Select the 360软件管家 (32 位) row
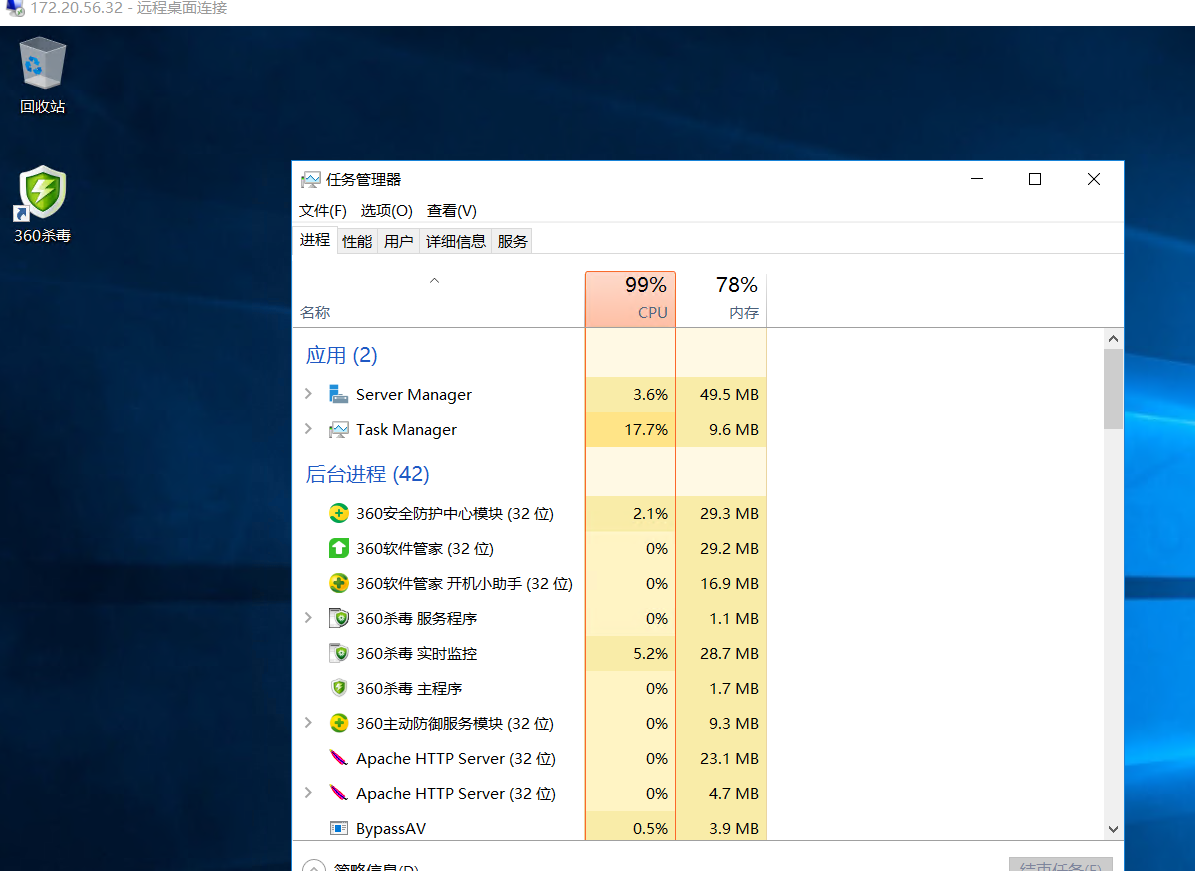This screenshot has height=871, width=1195. coord(530,548)
